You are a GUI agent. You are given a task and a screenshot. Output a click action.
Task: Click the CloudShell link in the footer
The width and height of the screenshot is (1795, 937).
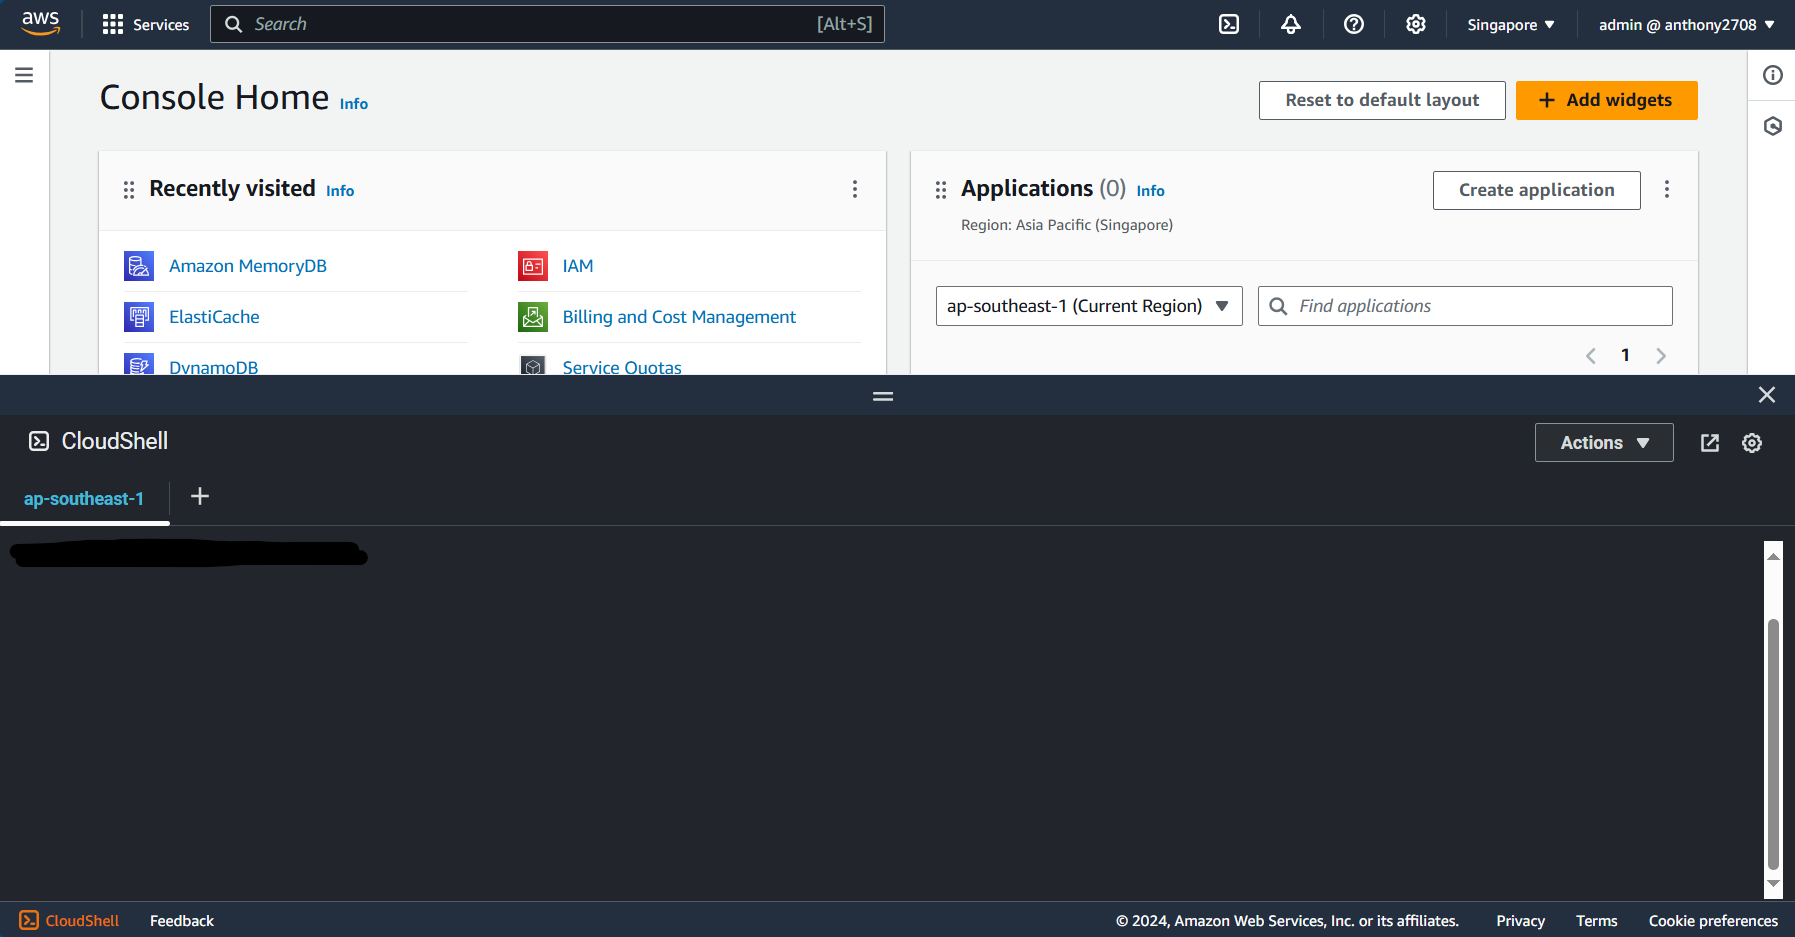(69, 921)
